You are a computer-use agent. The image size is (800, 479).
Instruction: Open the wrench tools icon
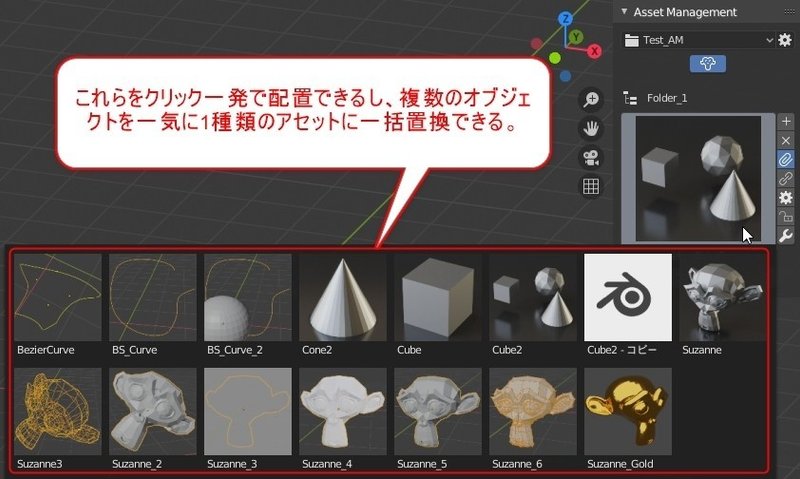[x=786, y=235]
